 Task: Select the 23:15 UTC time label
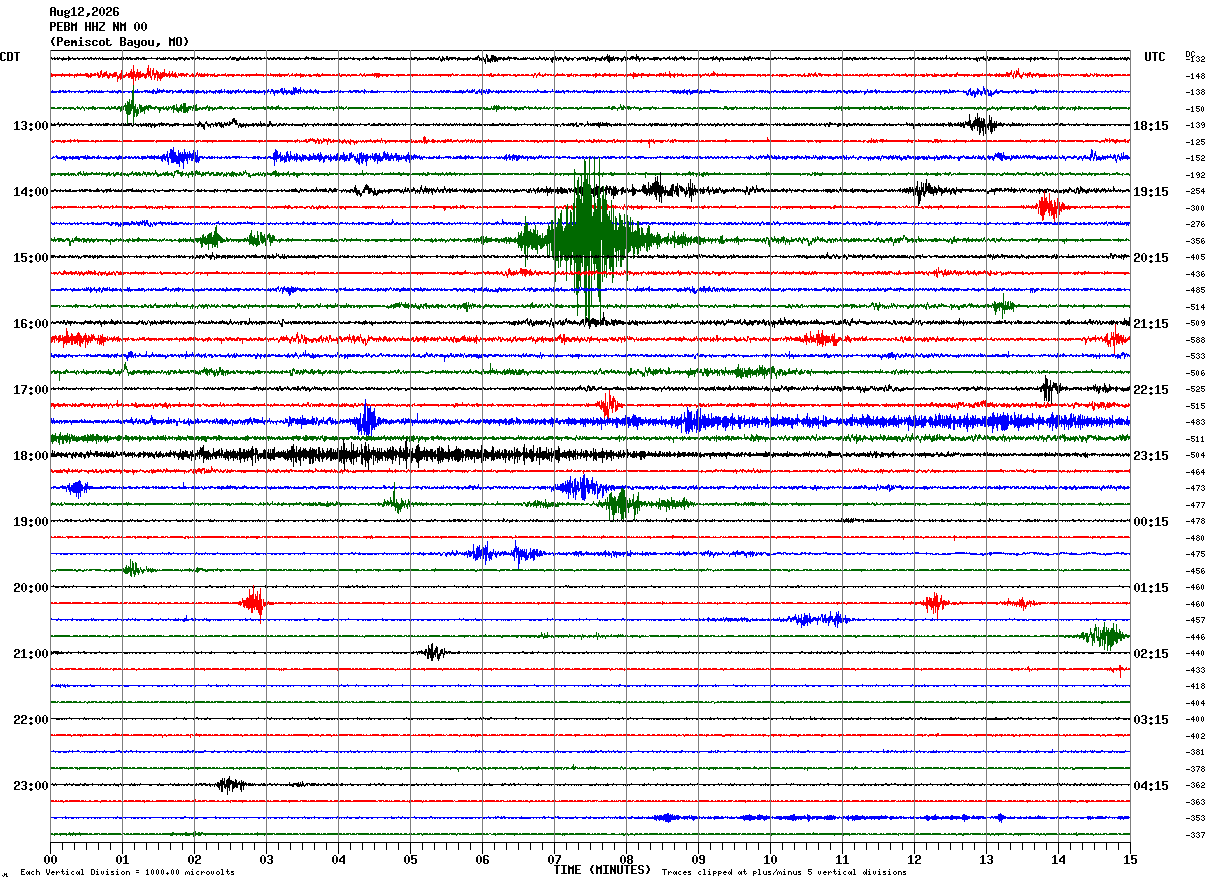pos(1151,456)
